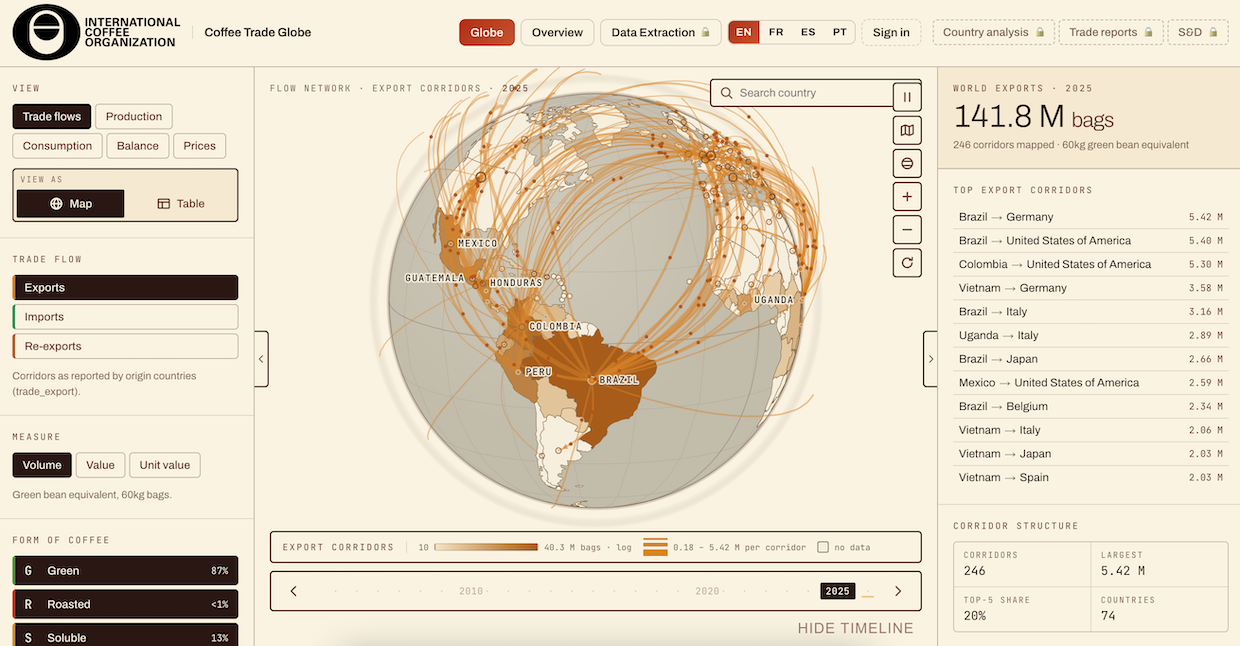The width and height of the screenshot is (1240, 646).
Task: Jump to 2020 on the timeline
Action: 707,591
